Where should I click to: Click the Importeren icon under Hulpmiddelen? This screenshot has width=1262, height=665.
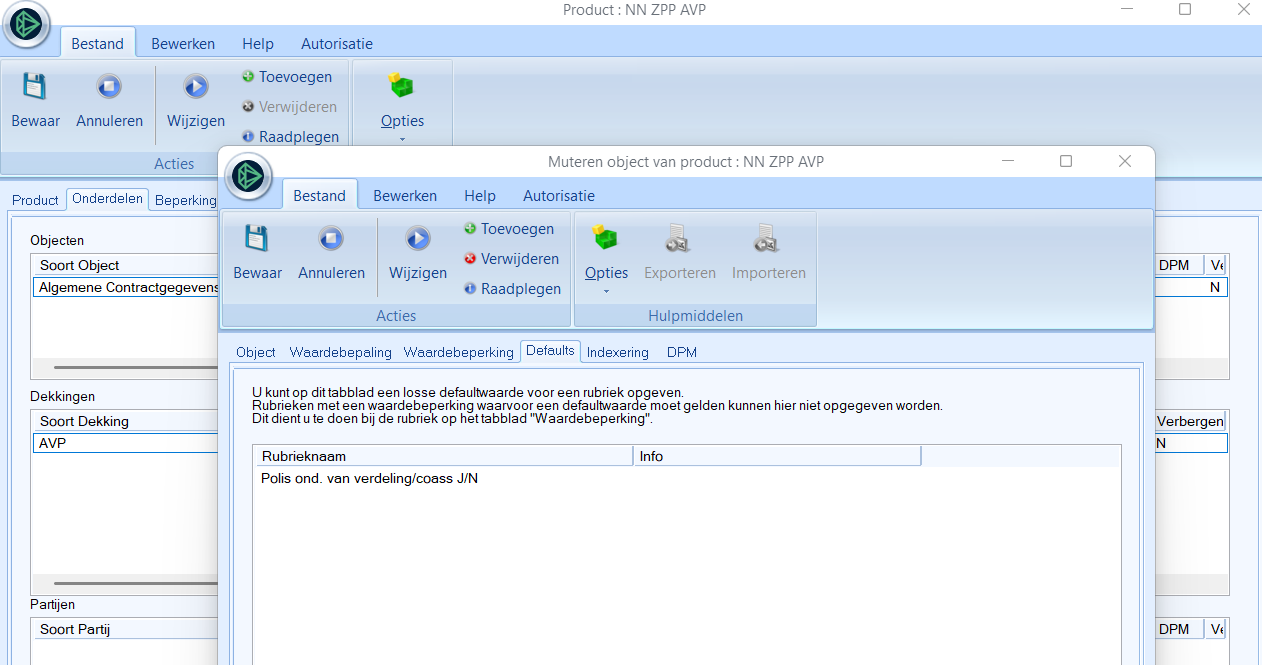pos(768,240)
